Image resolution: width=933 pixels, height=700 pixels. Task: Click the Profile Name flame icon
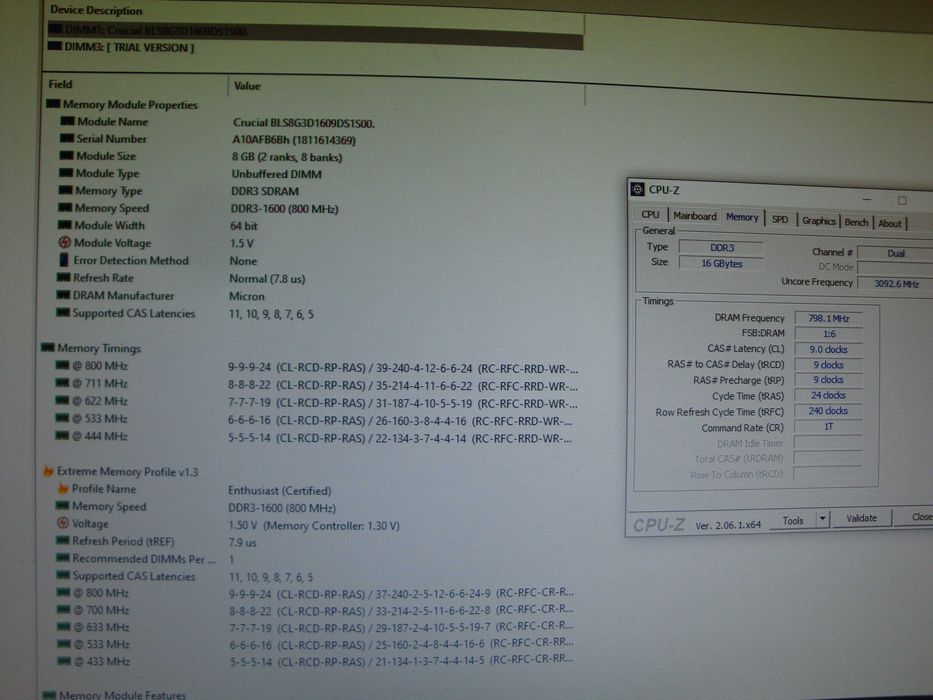[62, 489]
